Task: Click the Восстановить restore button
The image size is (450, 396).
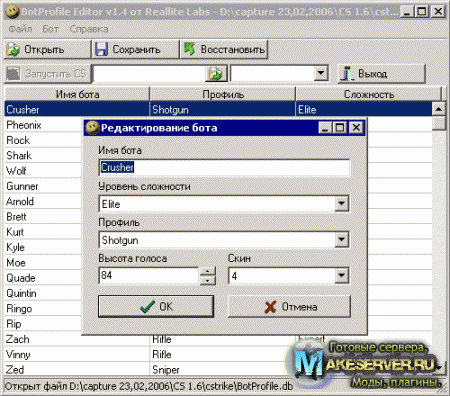Action: click(224, 49)
